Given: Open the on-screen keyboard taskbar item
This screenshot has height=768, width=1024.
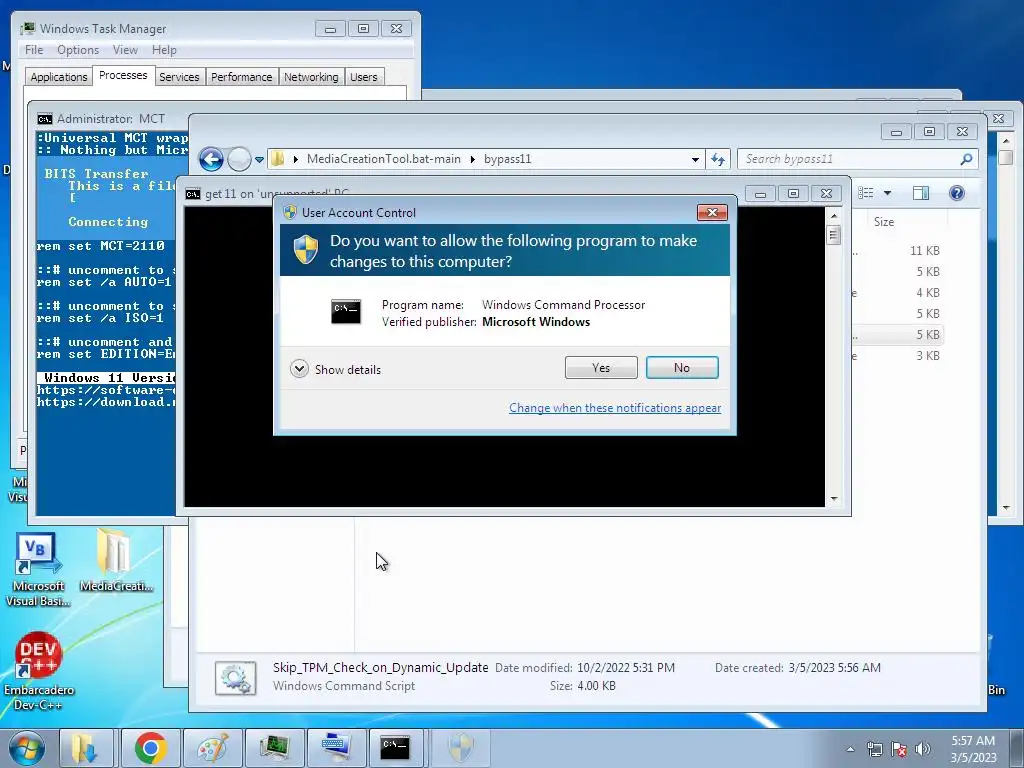Looking at the screenshot, I should [336, 748].
